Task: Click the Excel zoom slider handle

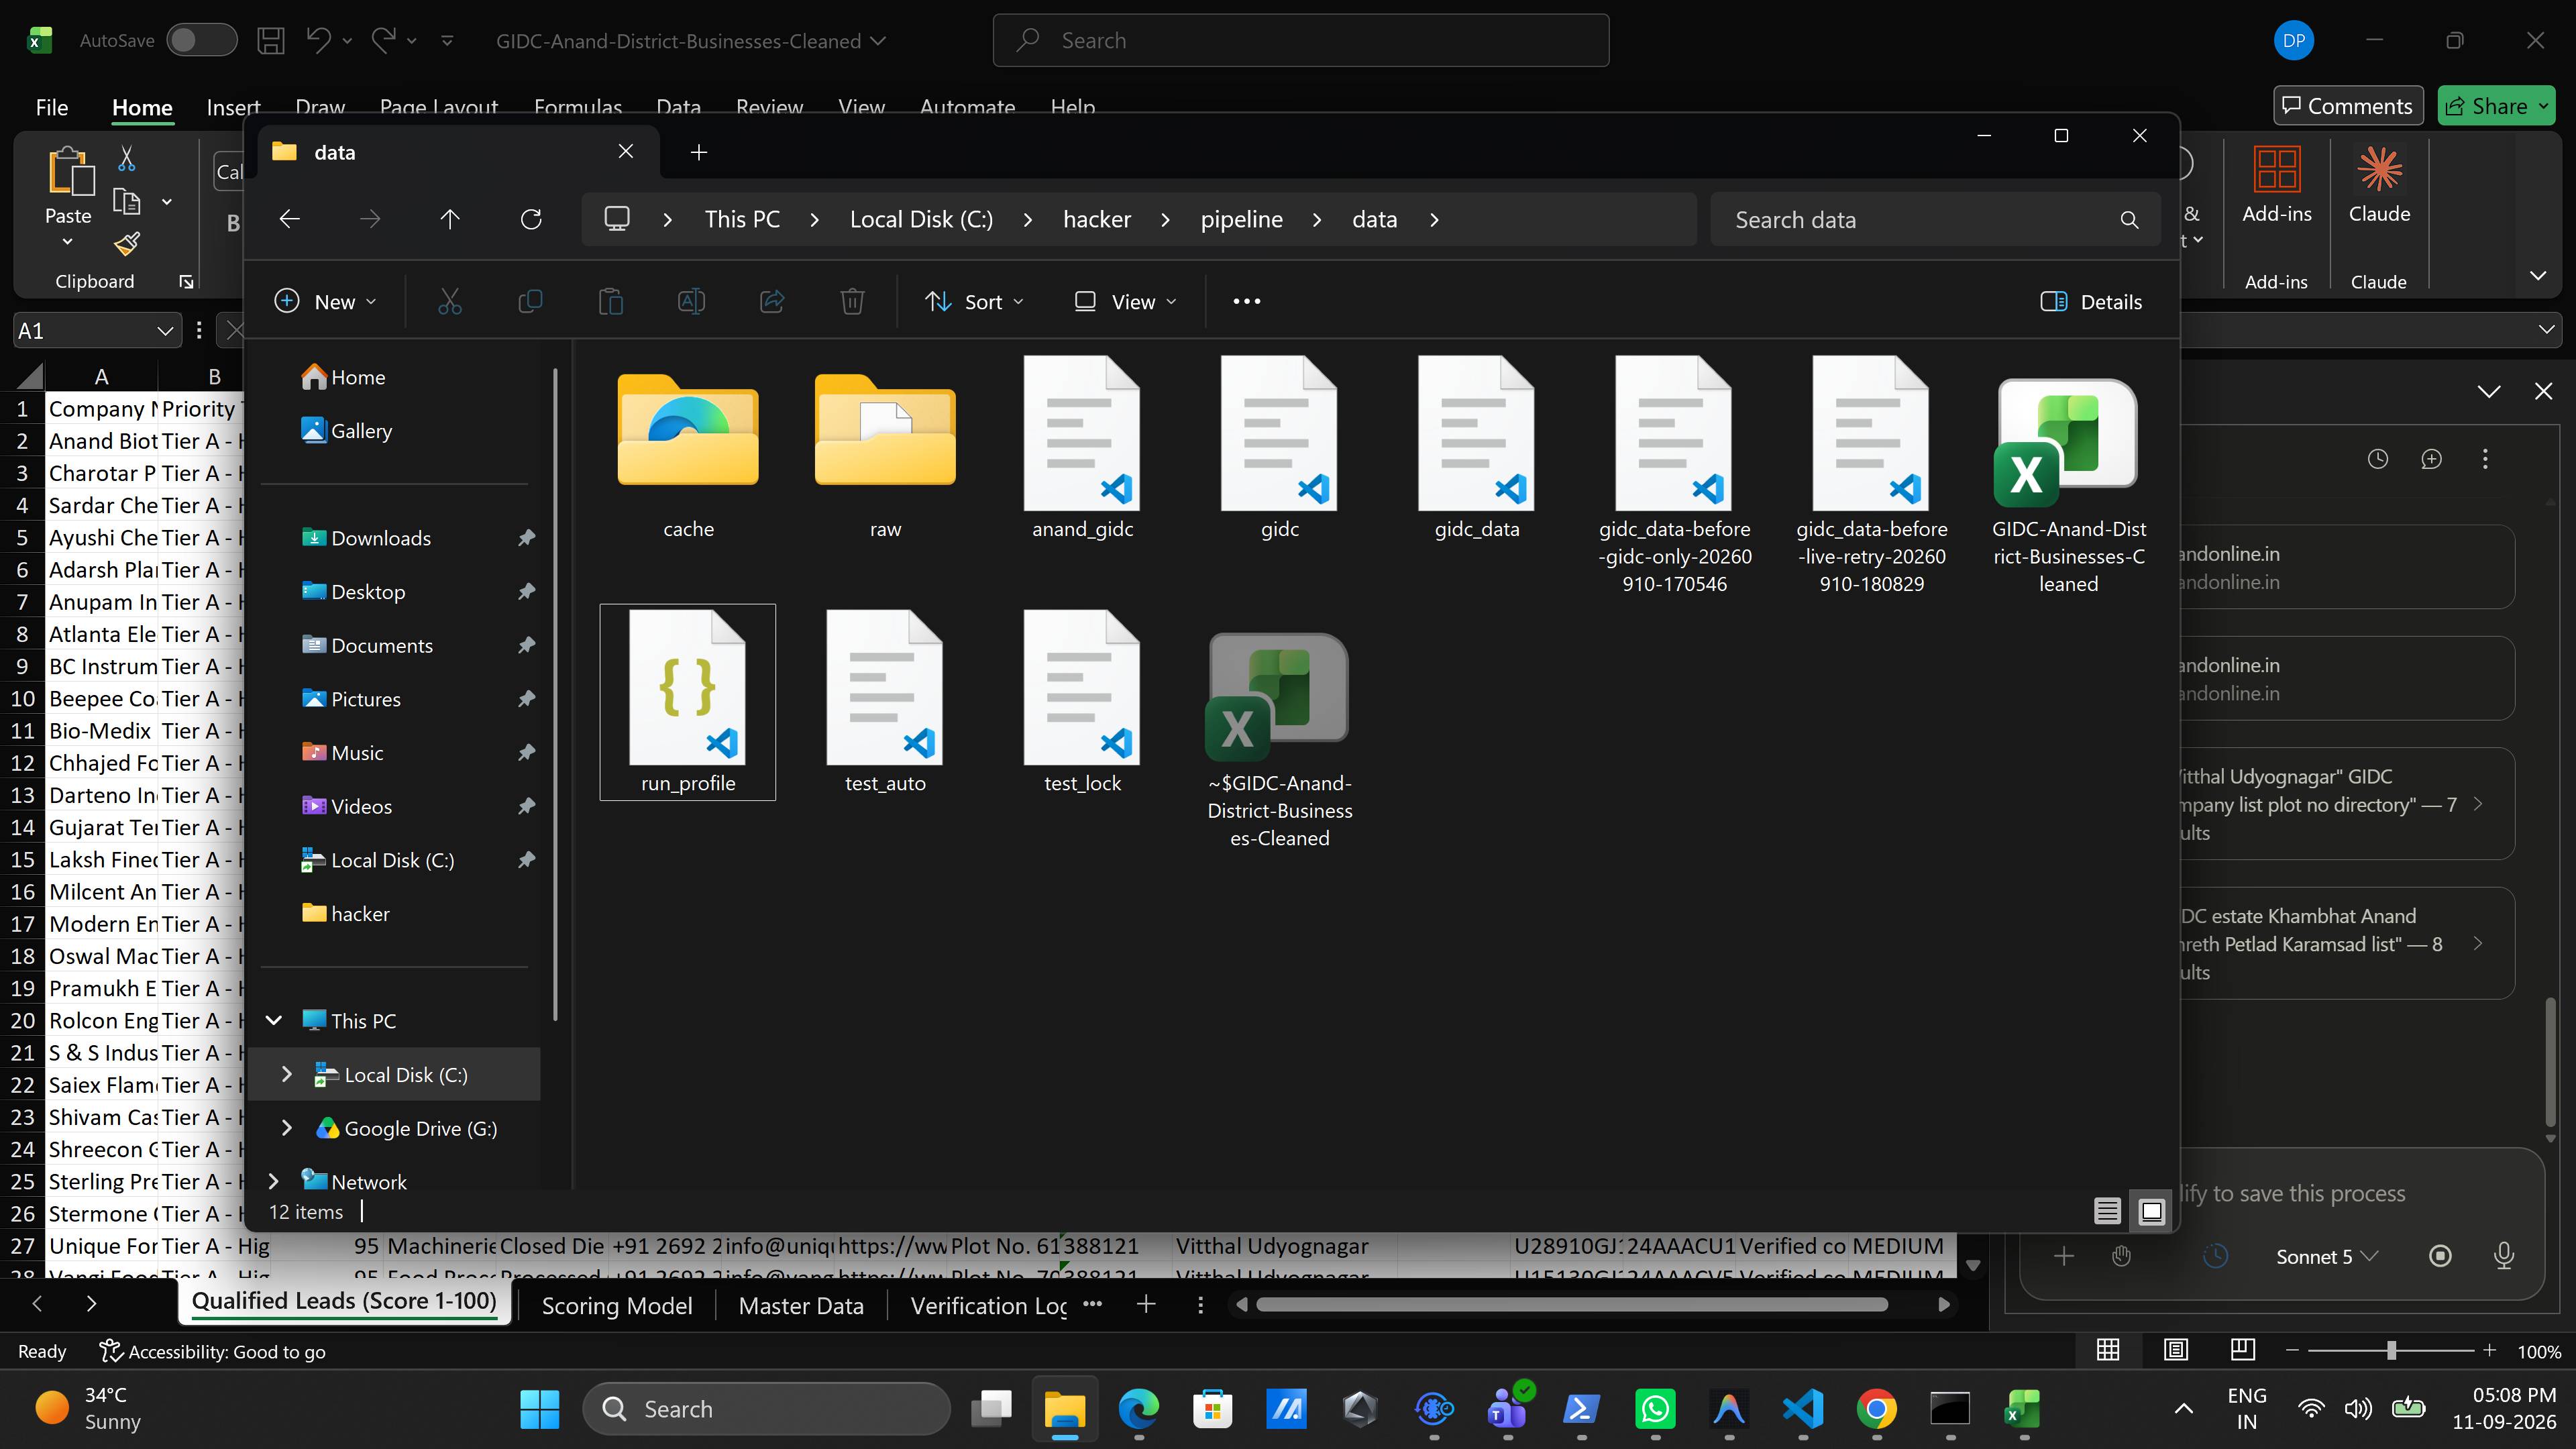Action: tap(2391, 1351)
